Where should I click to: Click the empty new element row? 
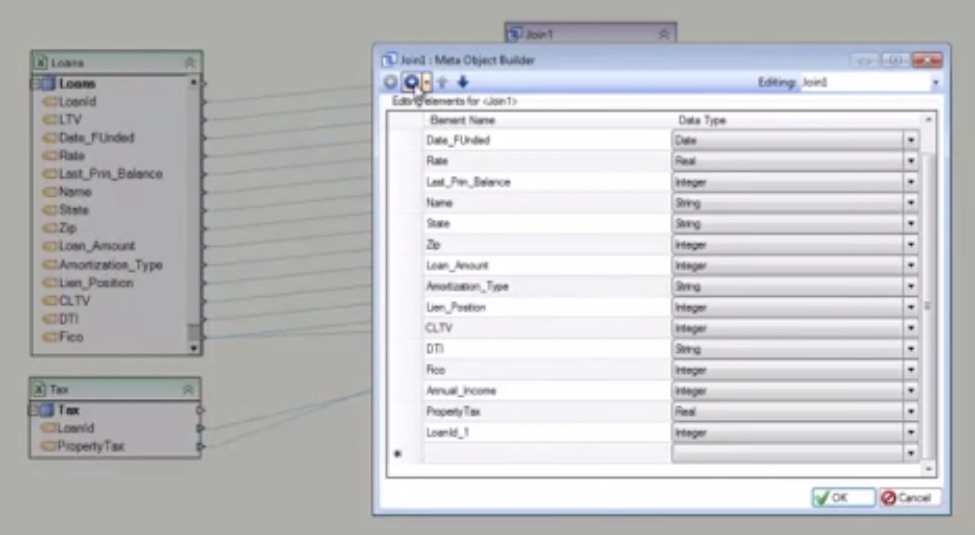pyautogui.click(x=545, y=453)
